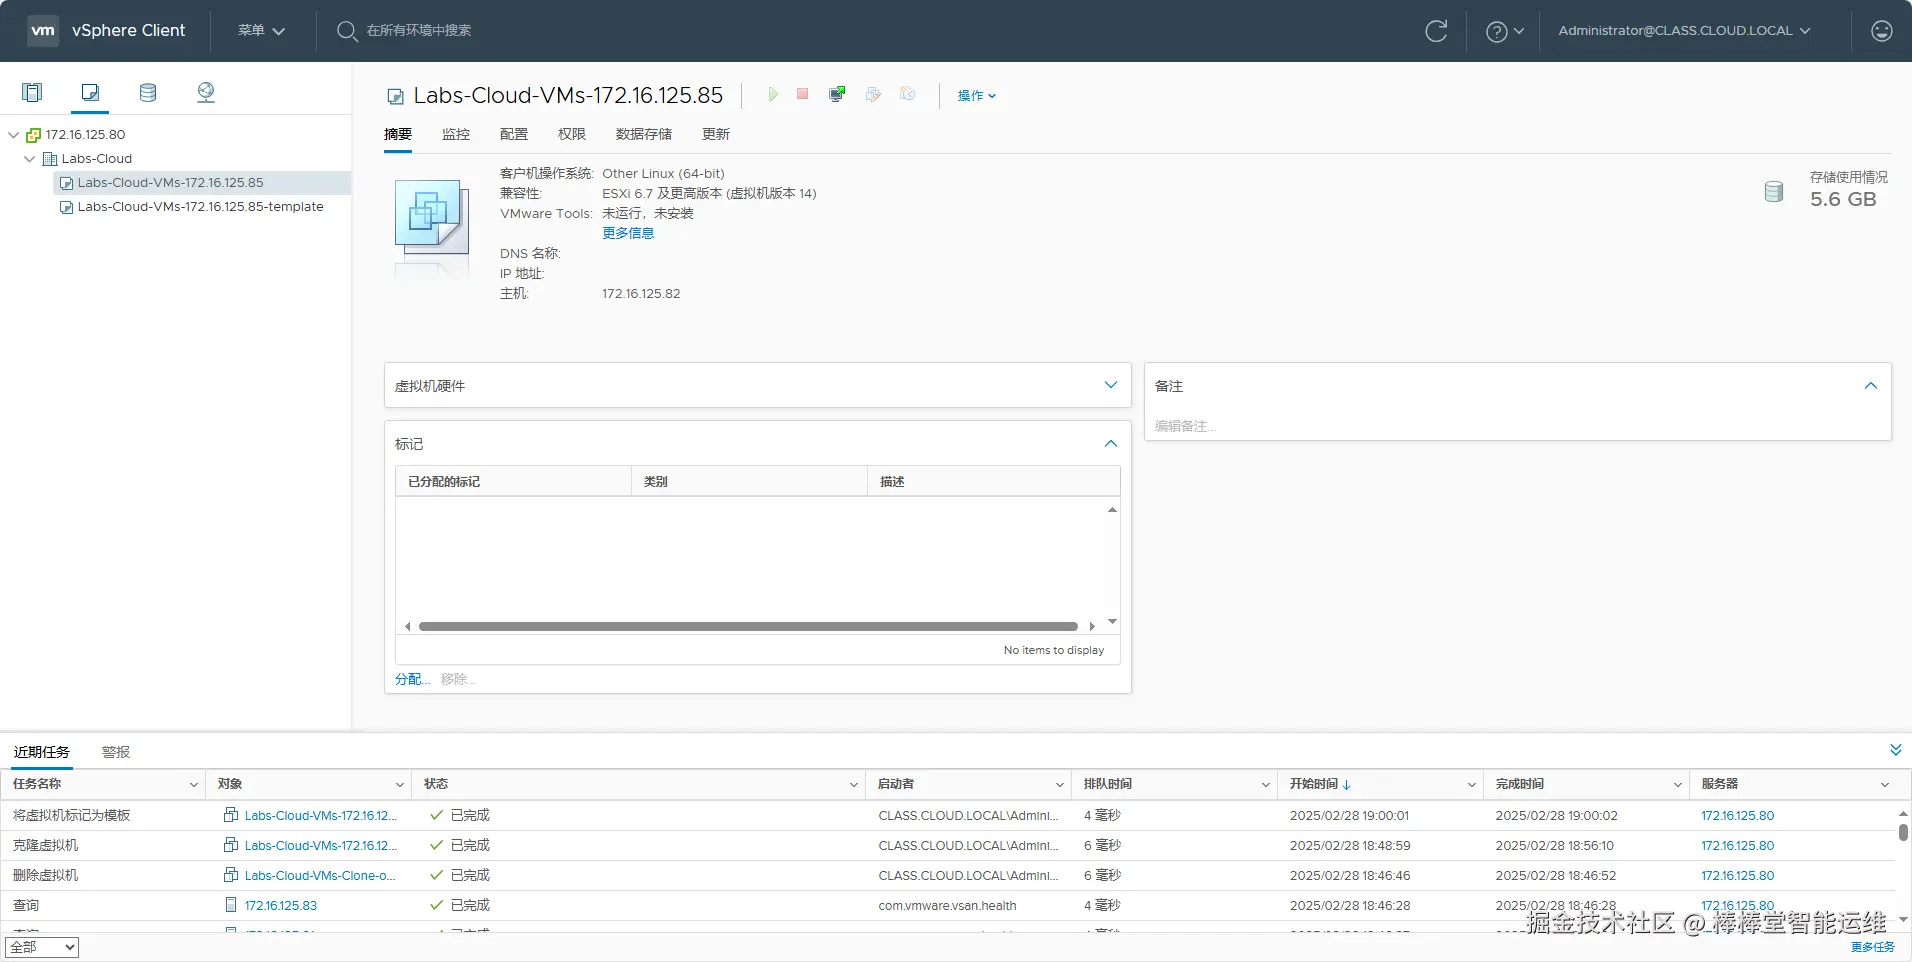Open the 任务名称 column filter dropdown
The height and width of the screenshot is (962, 1912).
point(194,785)
